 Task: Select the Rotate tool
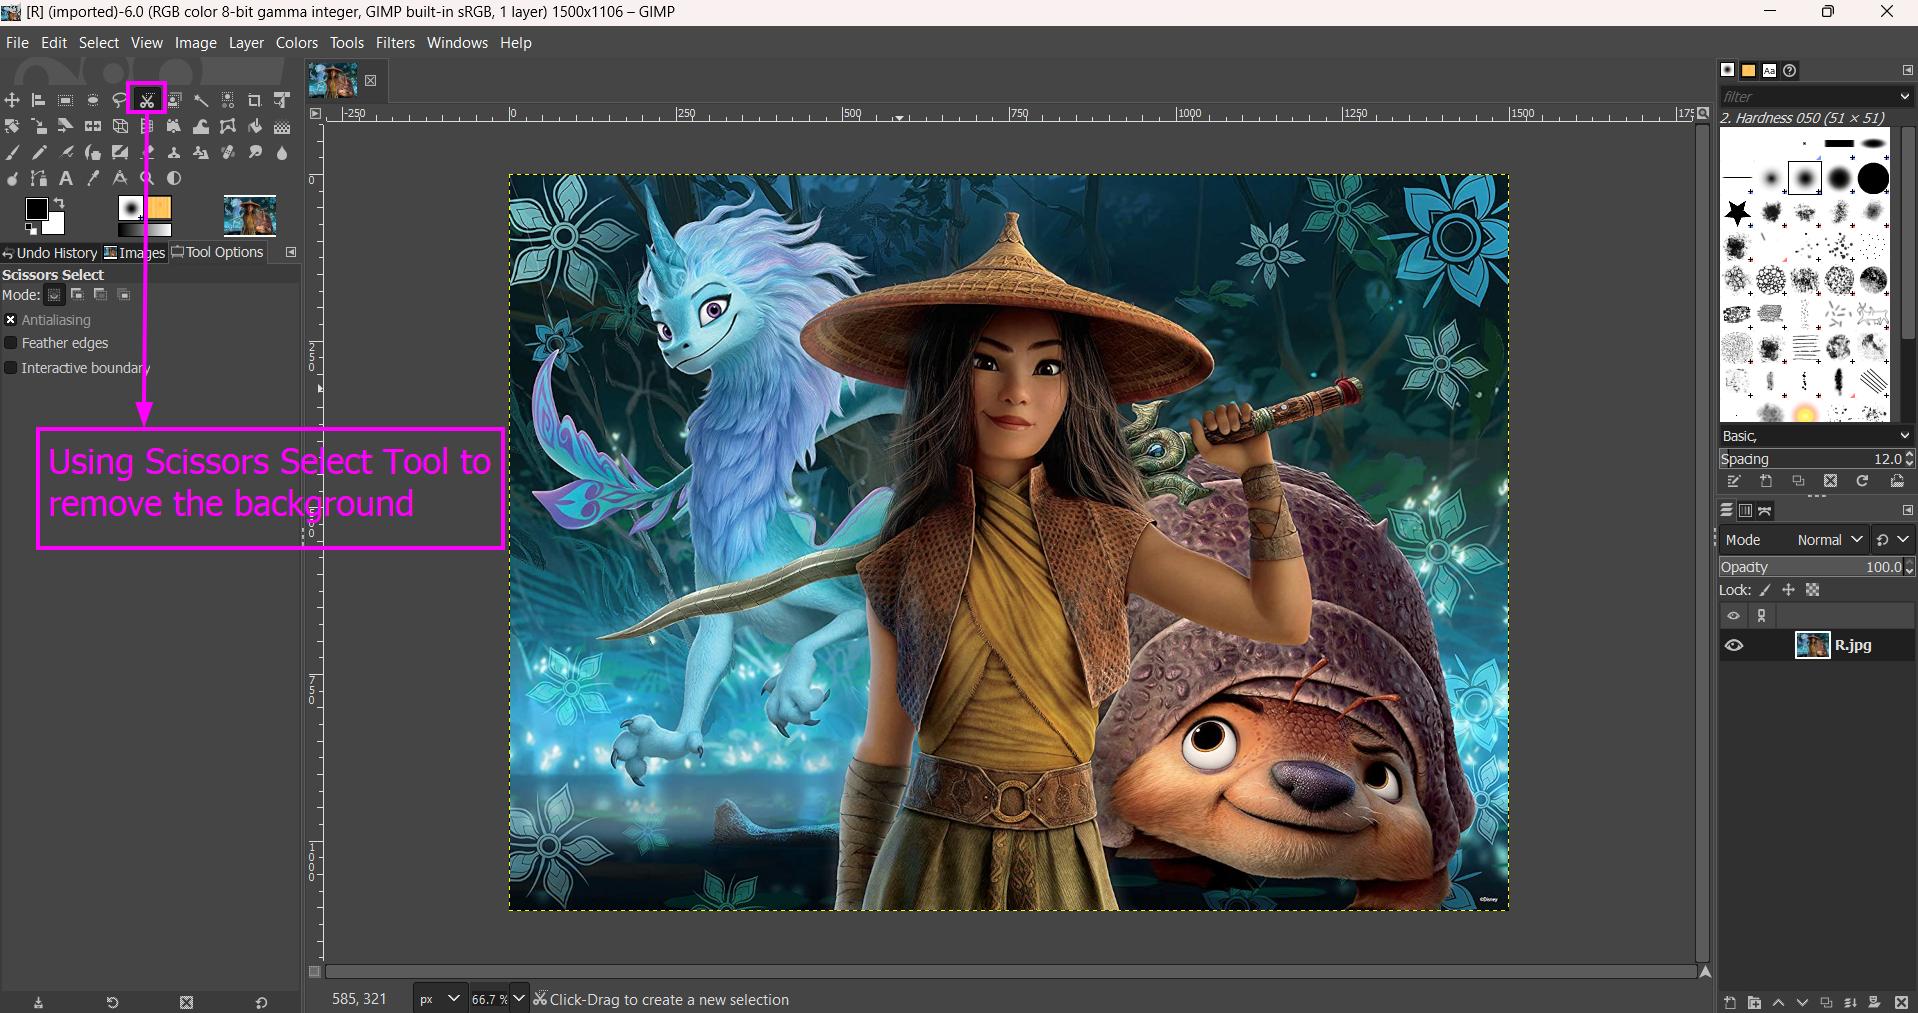pyautogui.click(x=12, y=126)
